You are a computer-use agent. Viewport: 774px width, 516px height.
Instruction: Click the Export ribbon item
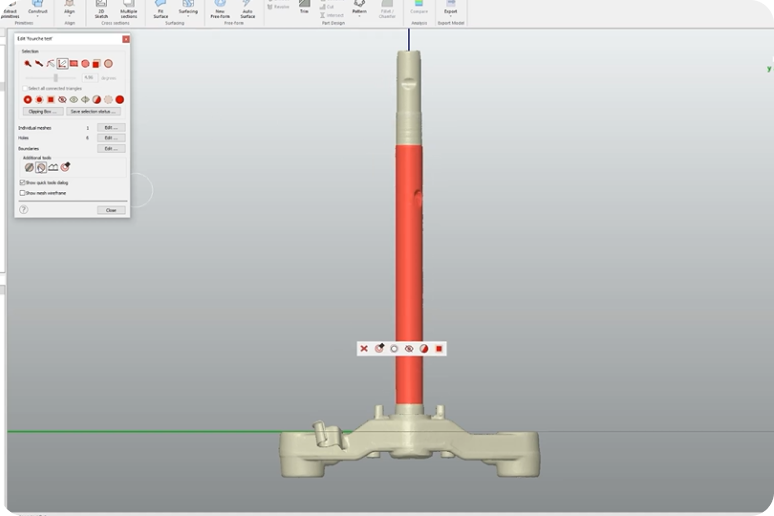tap(450, 8)
